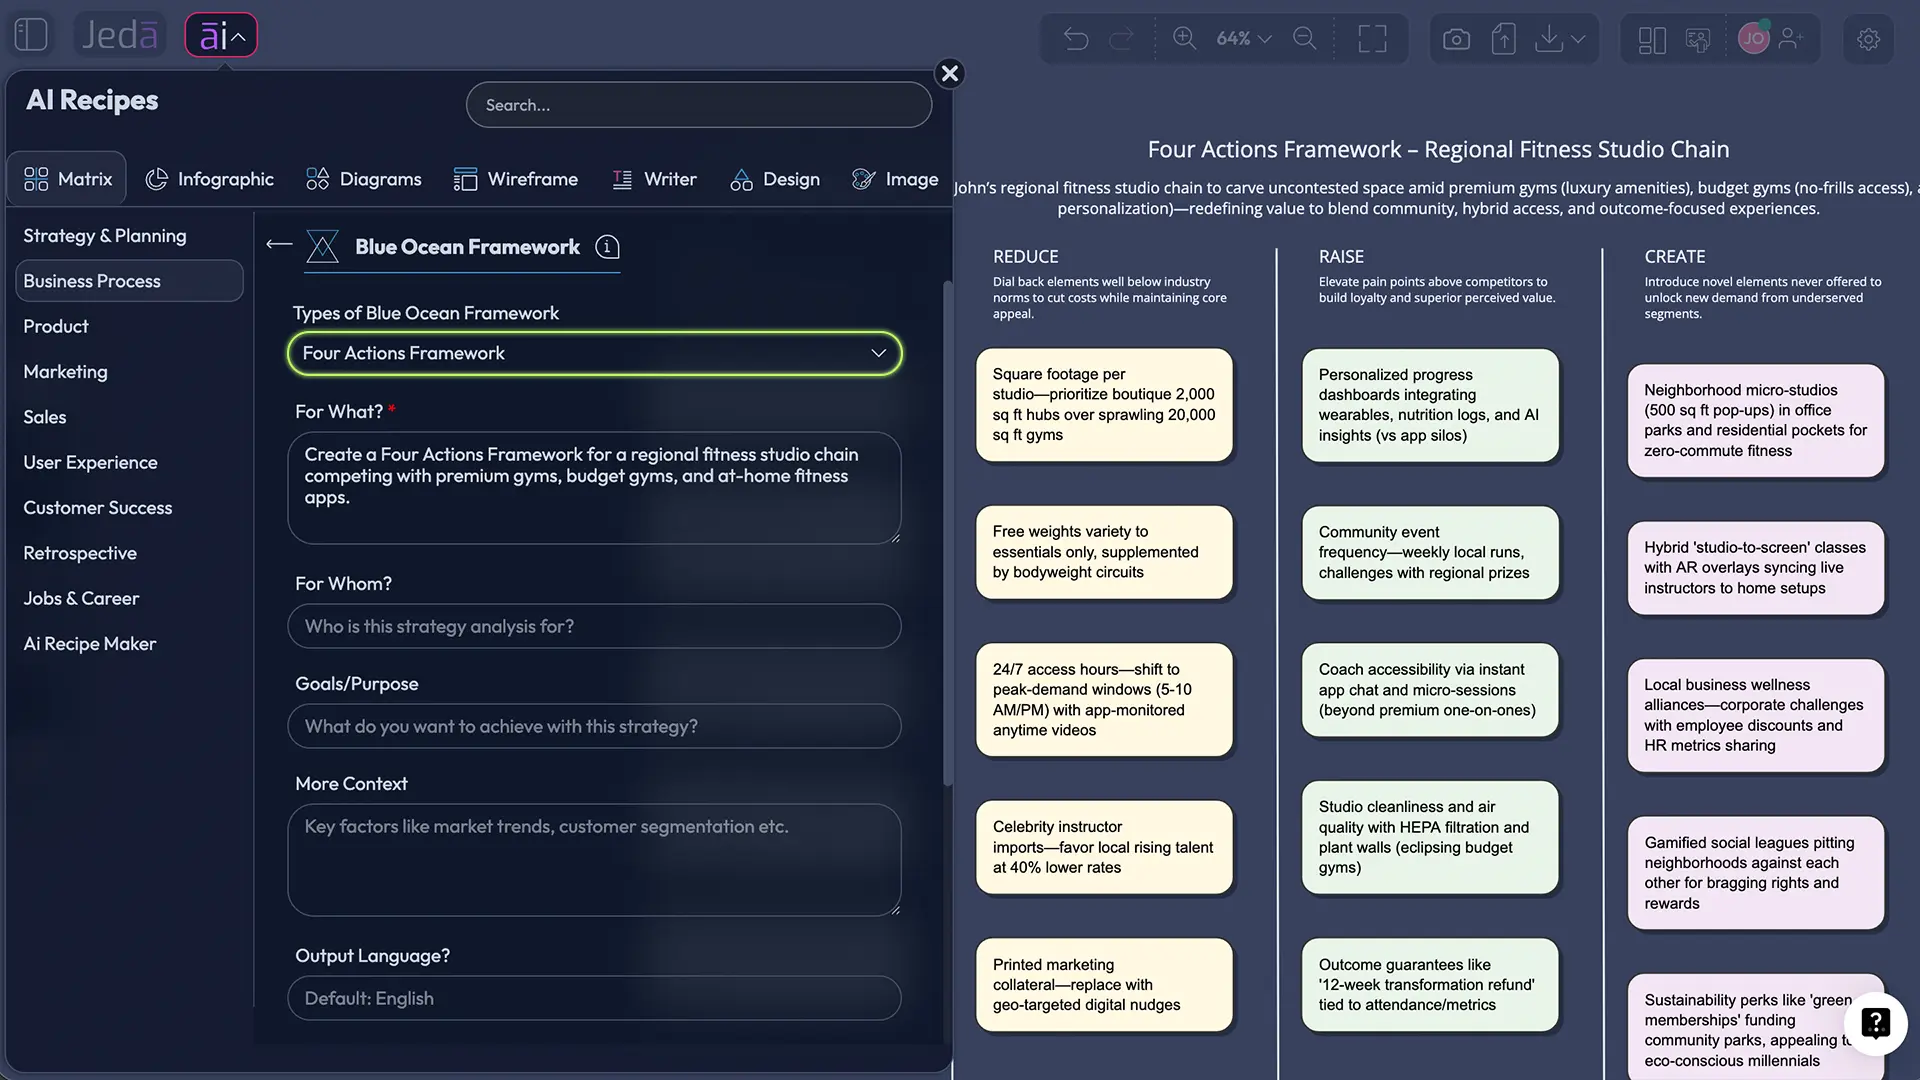The image size is (1920, 1080).
Task: Click the Output Language field
Action: click(595, 999)
